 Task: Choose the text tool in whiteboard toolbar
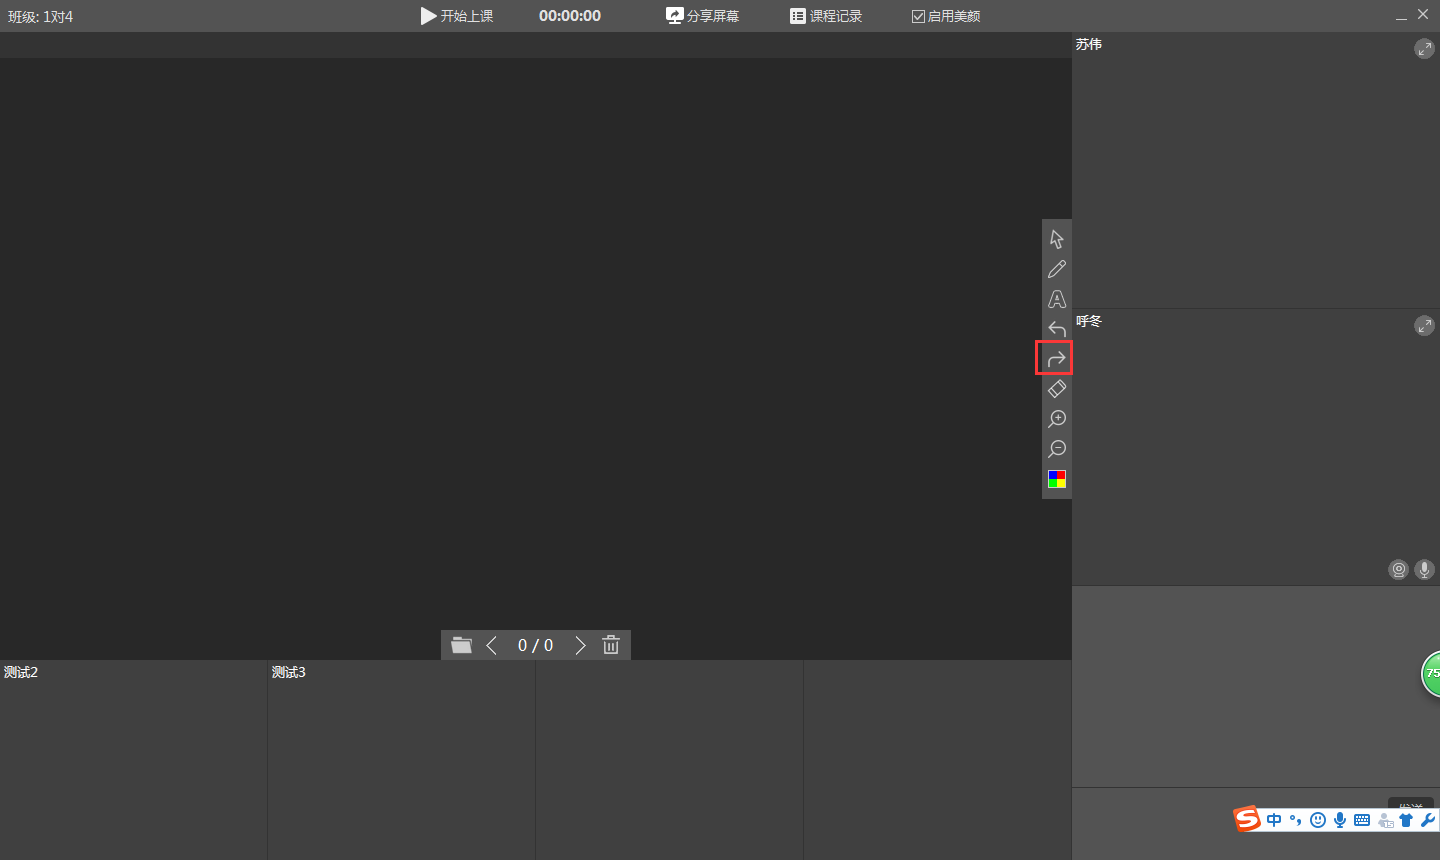click(1057, 299)
